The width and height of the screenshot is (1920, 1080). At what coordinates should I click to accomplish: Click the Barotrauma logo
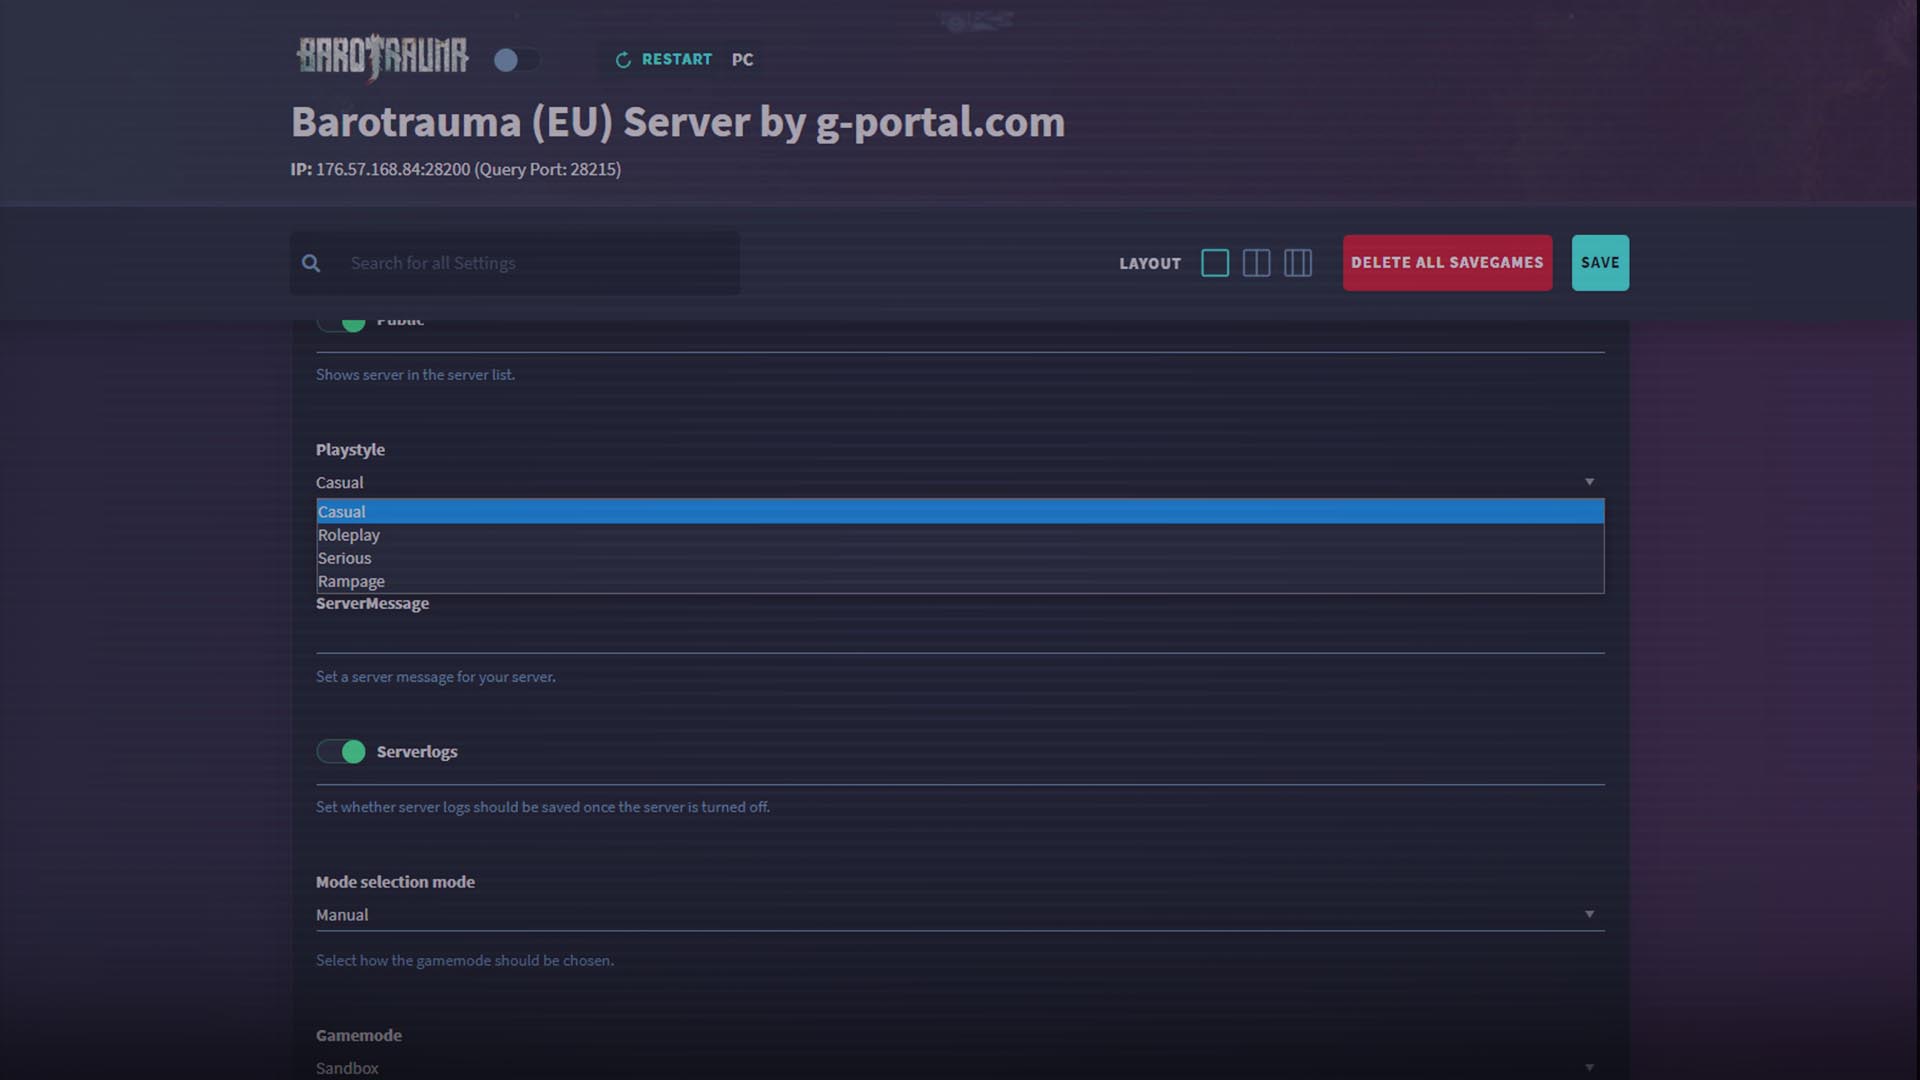click(x=382, y=57)
